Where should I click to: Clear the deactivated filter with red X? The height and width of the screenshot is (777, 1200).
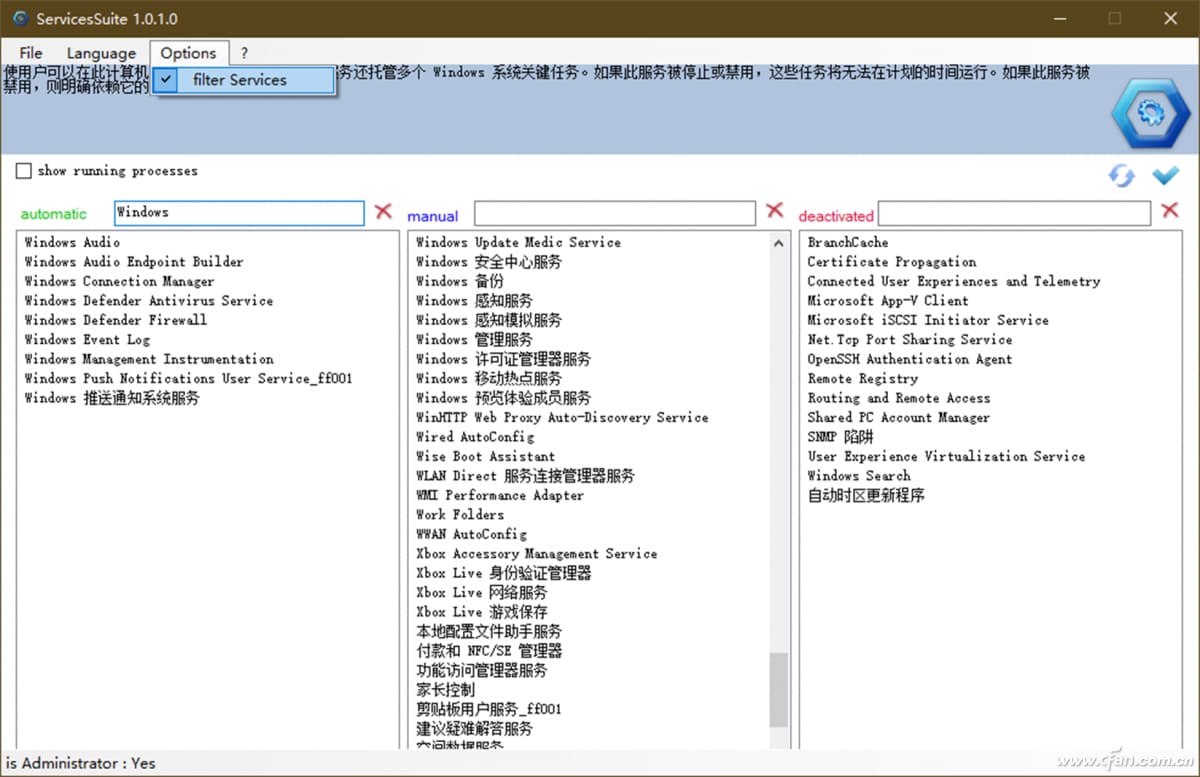coord(1169,211)
